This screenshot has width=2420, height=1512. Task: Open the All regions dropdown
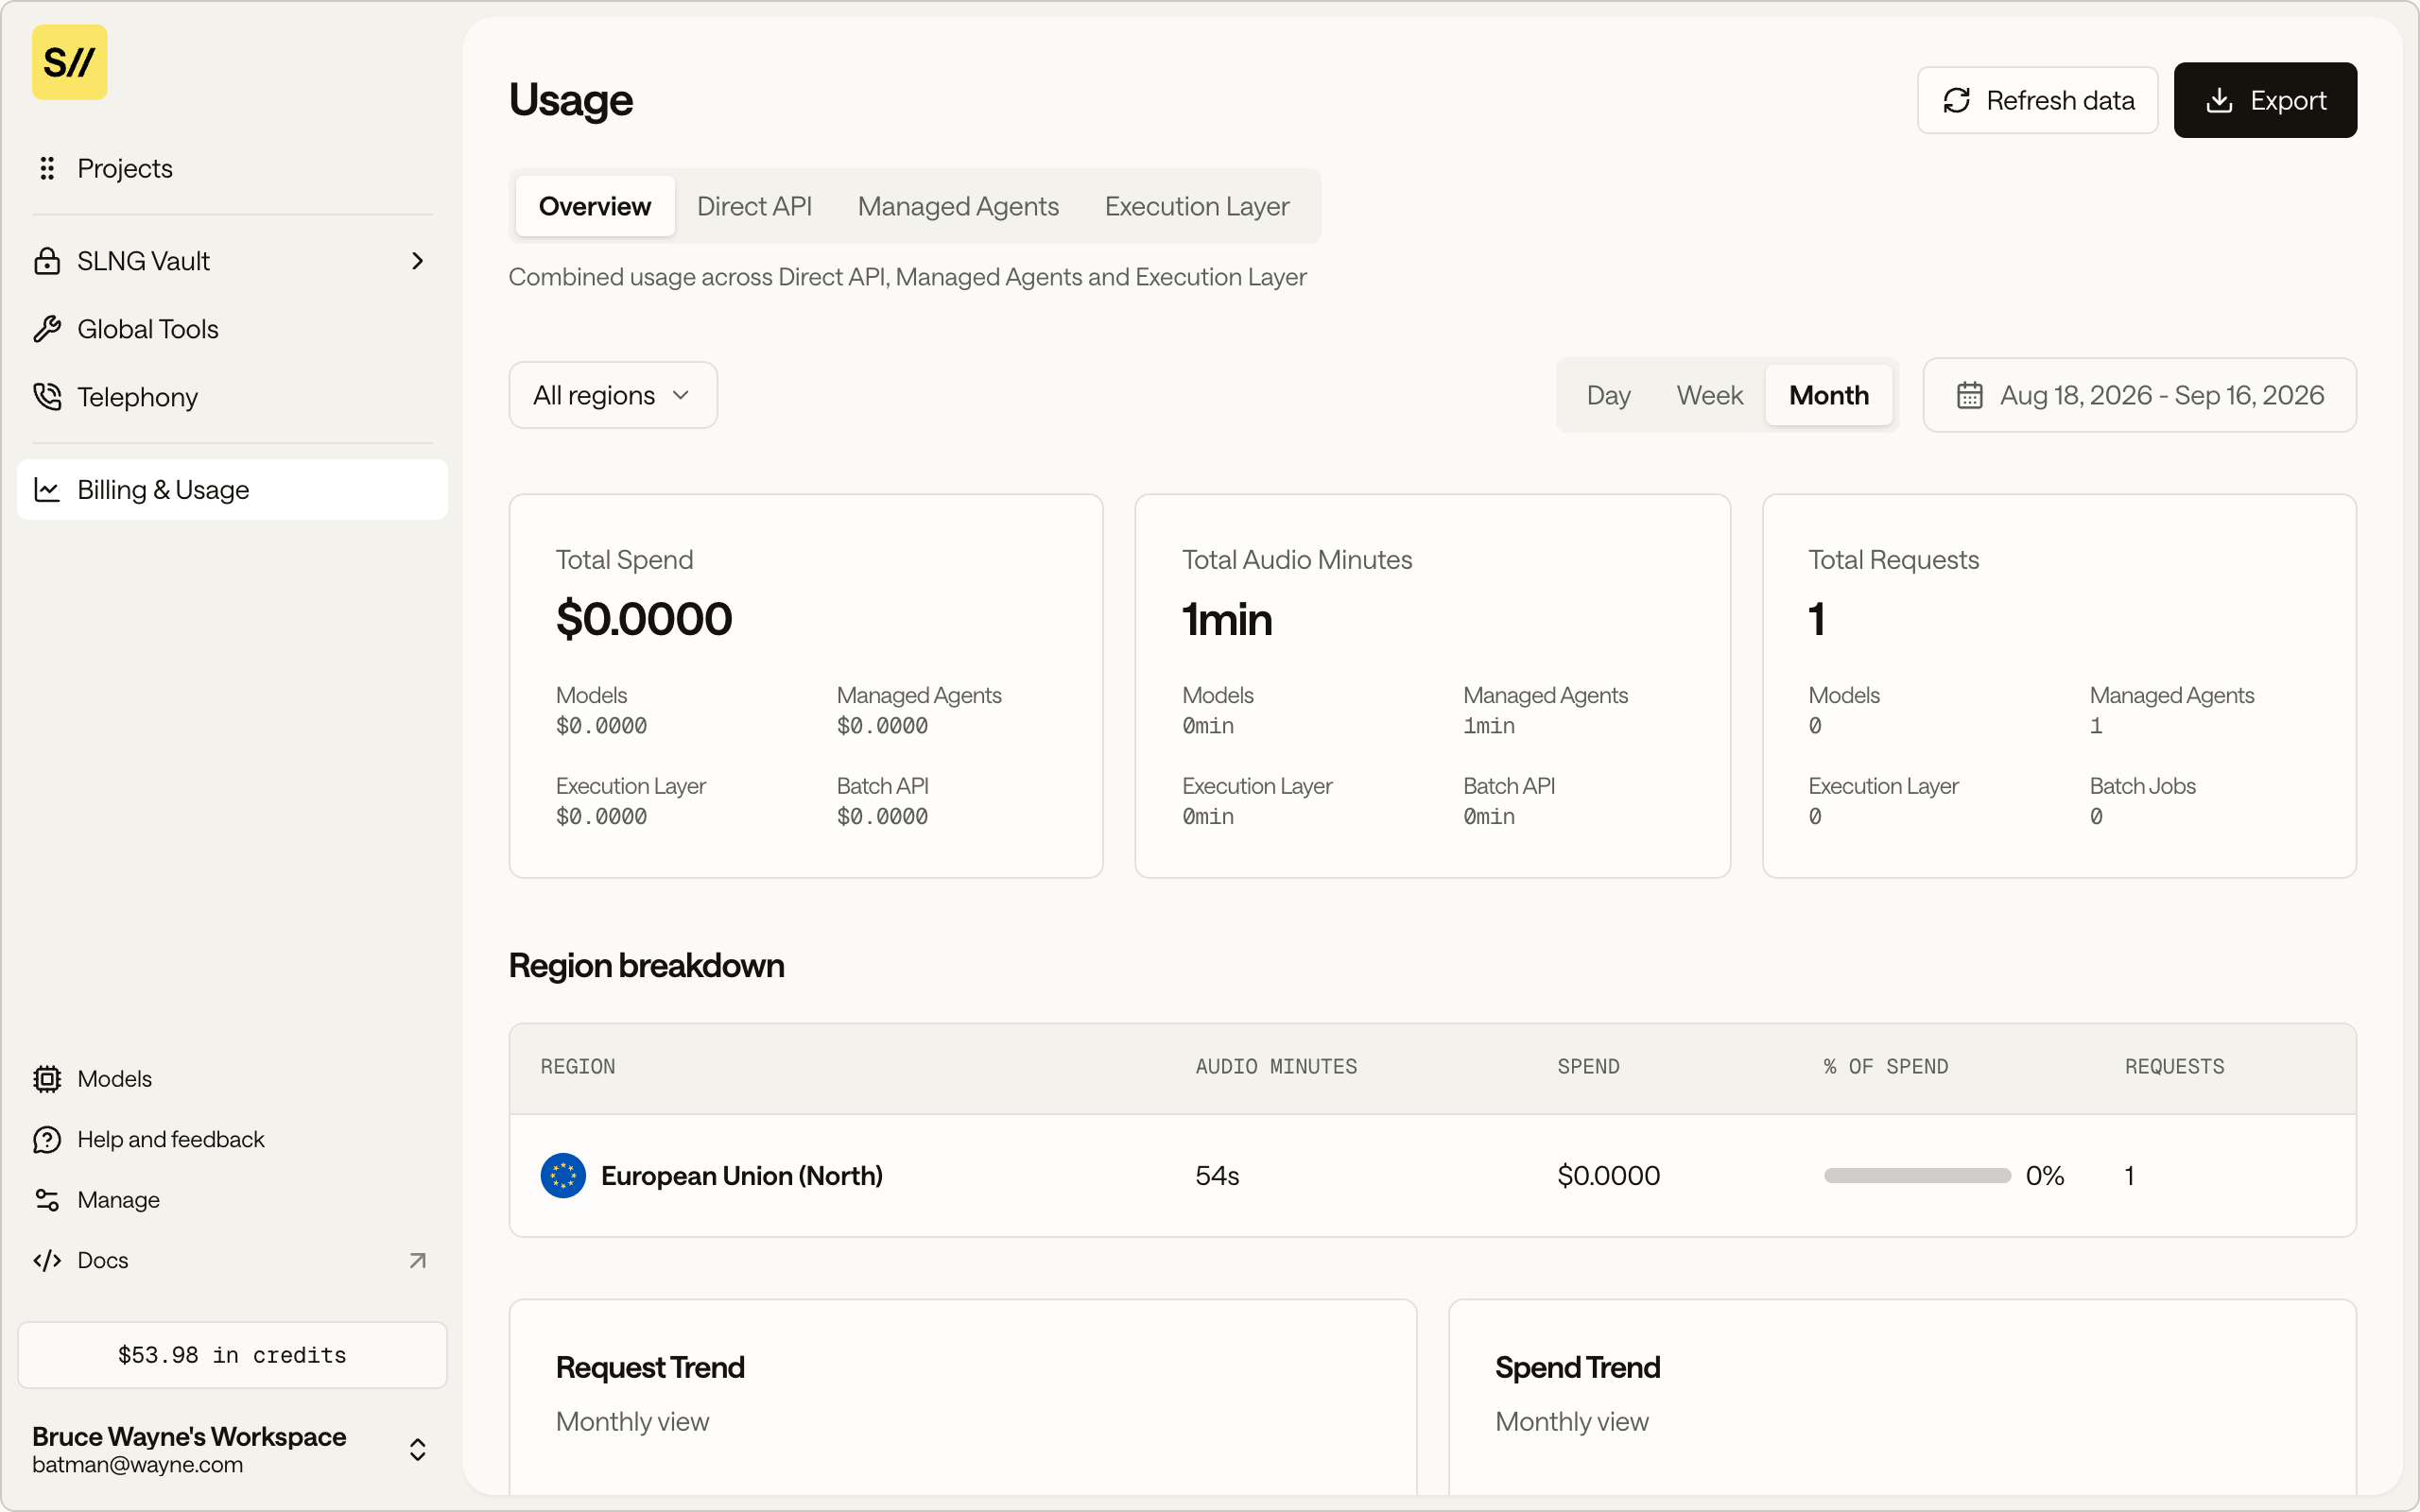pos(613,395)
